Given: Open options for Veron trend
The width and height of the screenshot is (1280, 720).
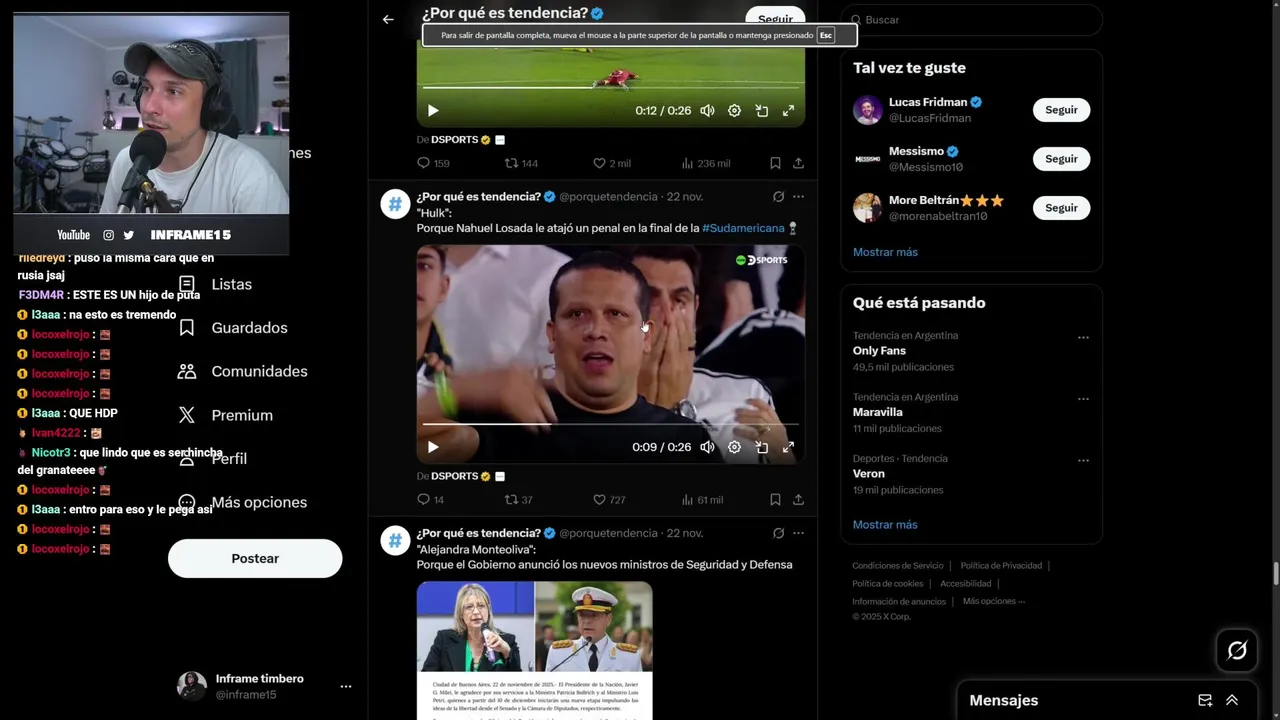Looking at the screenshot, I should coord(1083,461).
